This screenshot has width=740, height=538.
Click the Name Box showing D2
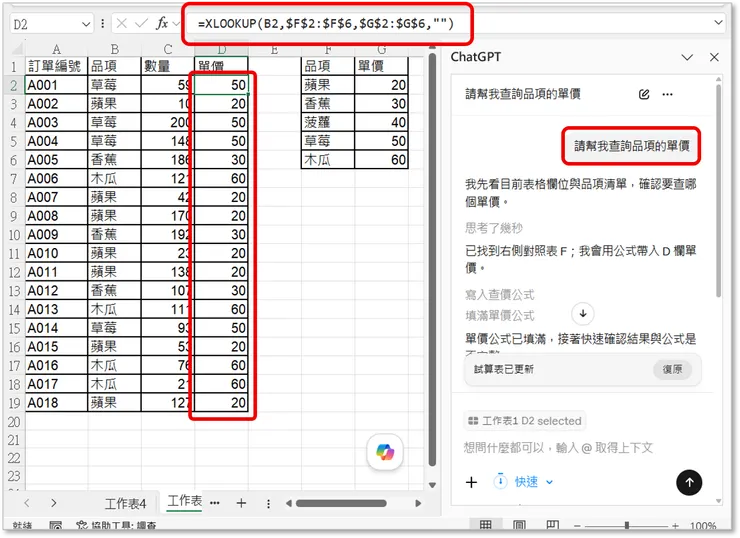[46, 24]
